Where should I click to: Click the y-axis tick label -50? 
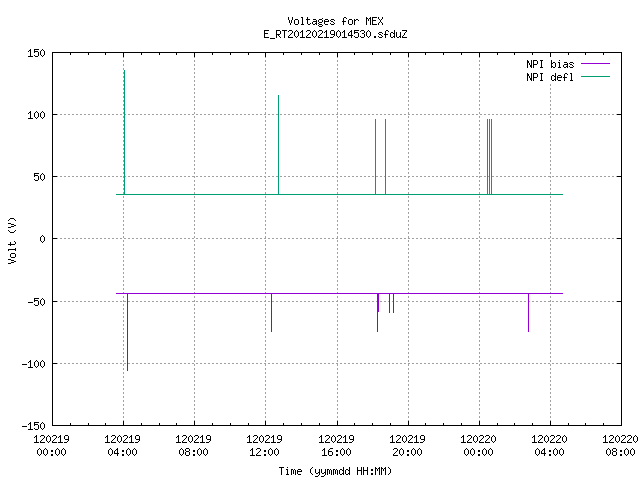click(x=36, y=302)
